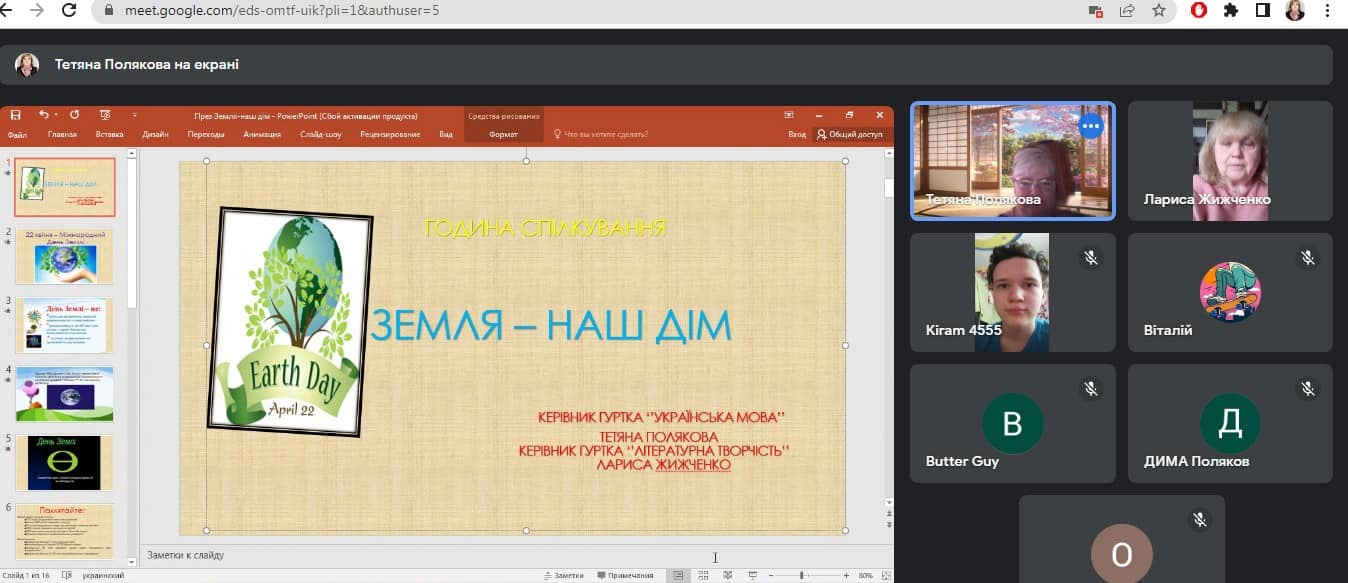Open the Chrome three-dot menu
Image resolution: width=1348 pixels, height=583 pixels.
click(1328, 11)
